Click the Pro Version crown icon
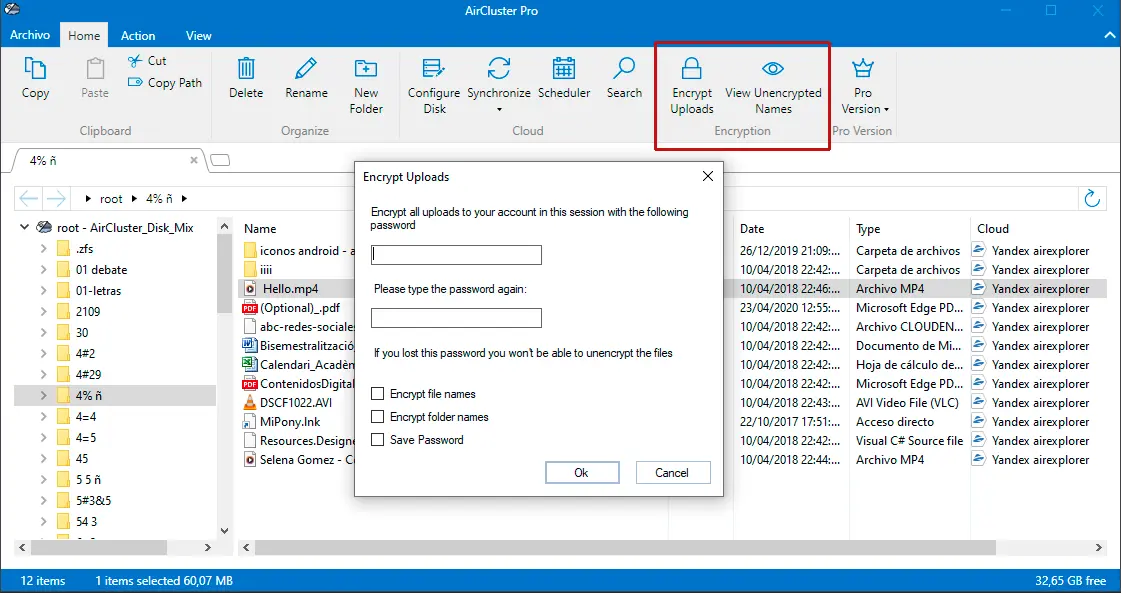Image resolution: width=1121 pixels, height=593 pixels. pyautogui.click(x=863, y=69)
